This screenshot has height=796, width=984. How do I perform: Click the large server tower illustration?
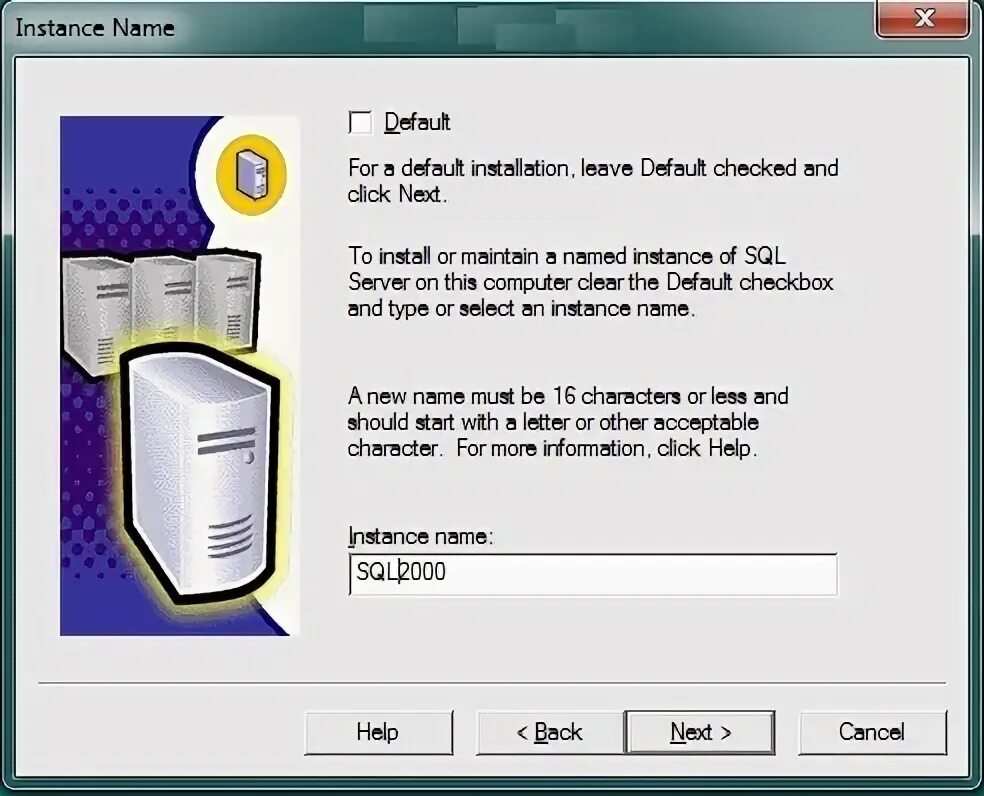pyautogui.click(x=200, y=472)
